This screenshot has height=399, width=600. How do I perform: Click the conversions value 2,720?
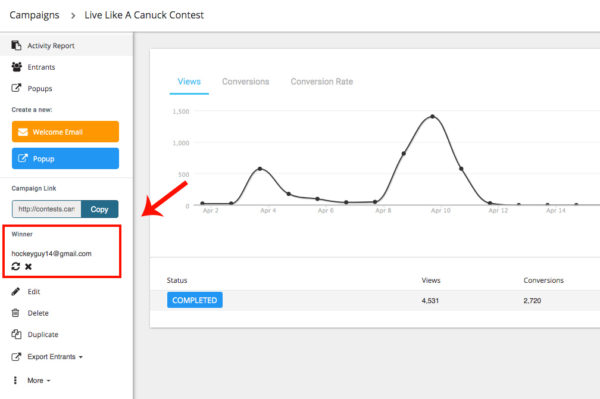click(x=532, y=301)
